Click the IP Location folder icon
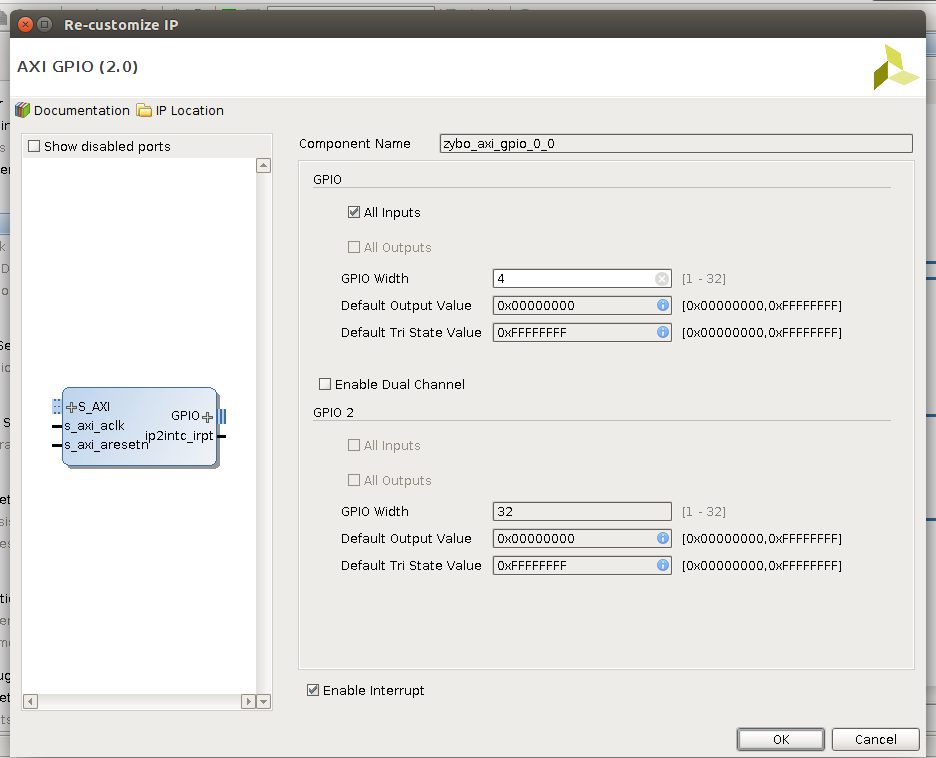The width and height of the screenshot is (936, 758). [144, 110]
